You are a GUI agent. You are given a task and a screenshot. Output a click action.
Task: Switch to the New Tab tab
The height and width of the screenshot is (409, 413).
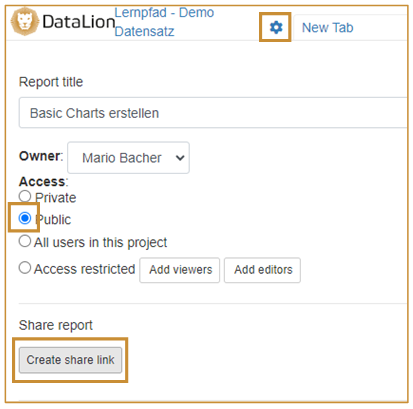(327, 28)
